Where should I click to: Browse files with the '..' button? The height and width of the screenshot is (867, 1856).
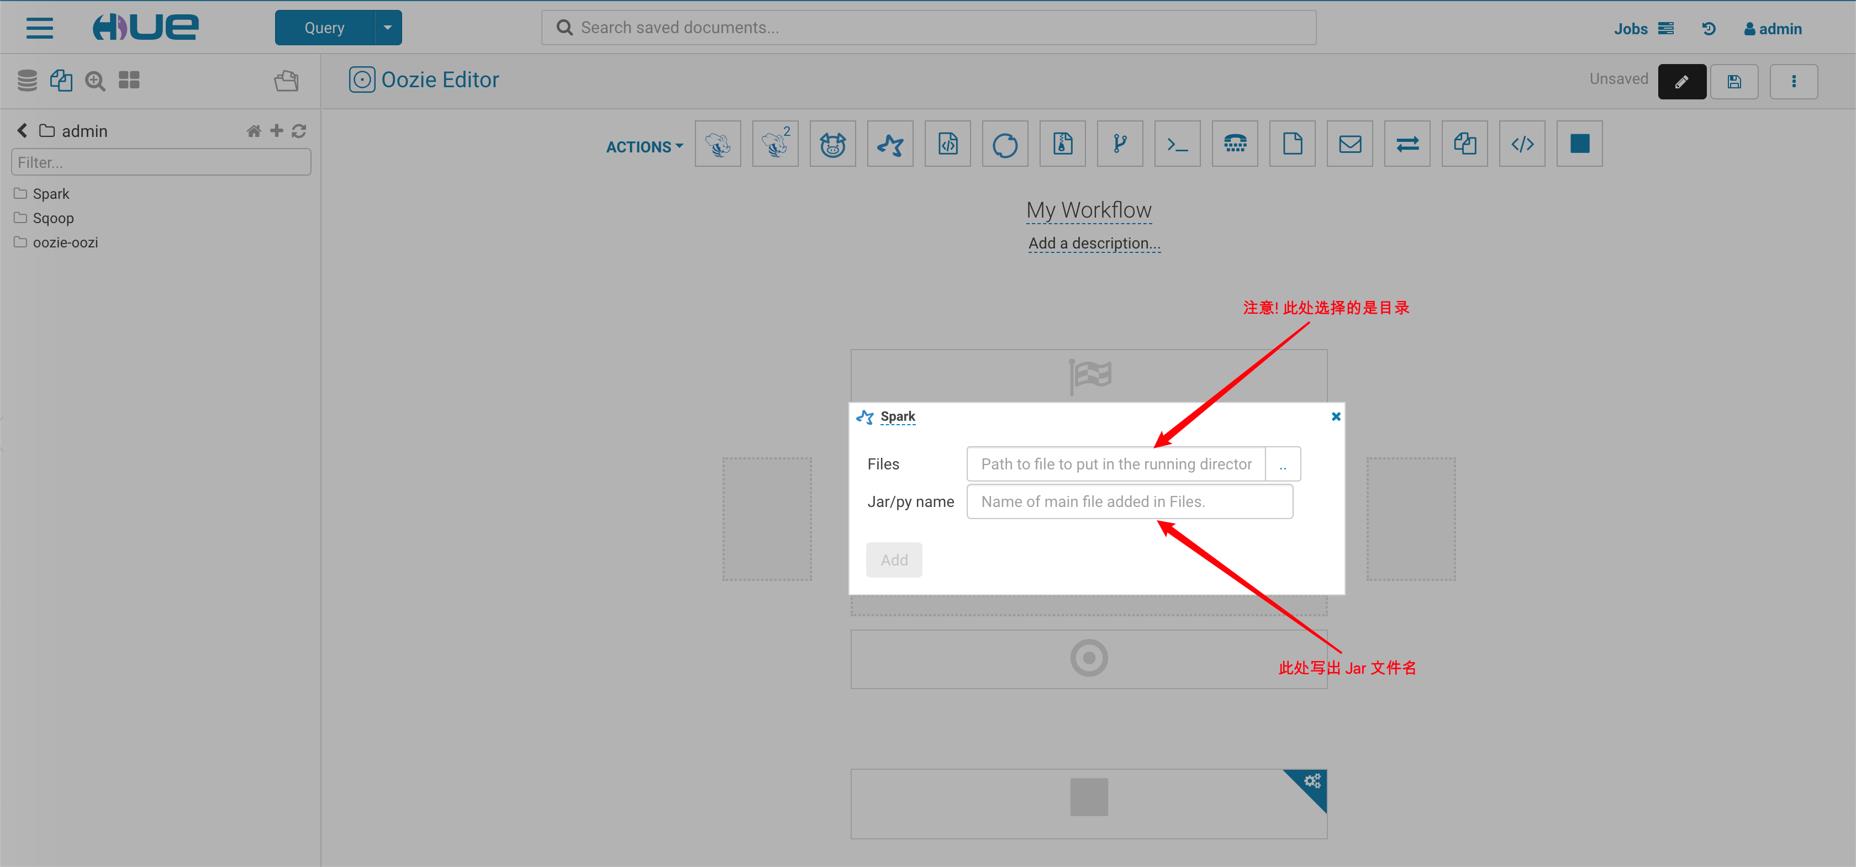[x=1283, y=464]
